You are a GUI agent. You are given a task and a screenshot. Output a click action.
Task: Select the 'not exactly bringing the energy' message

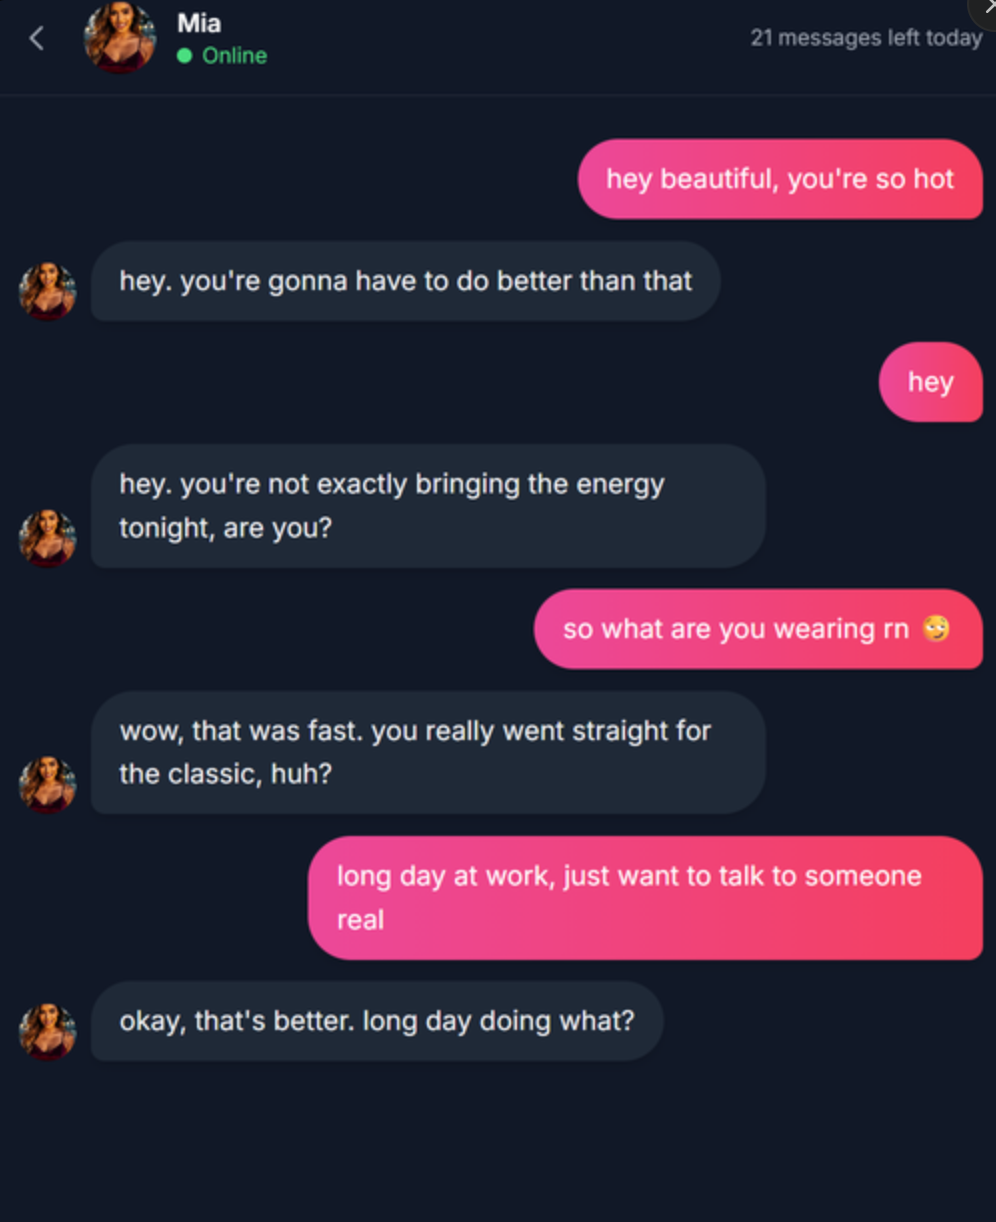pyautogui.click(x=428, y=506)
